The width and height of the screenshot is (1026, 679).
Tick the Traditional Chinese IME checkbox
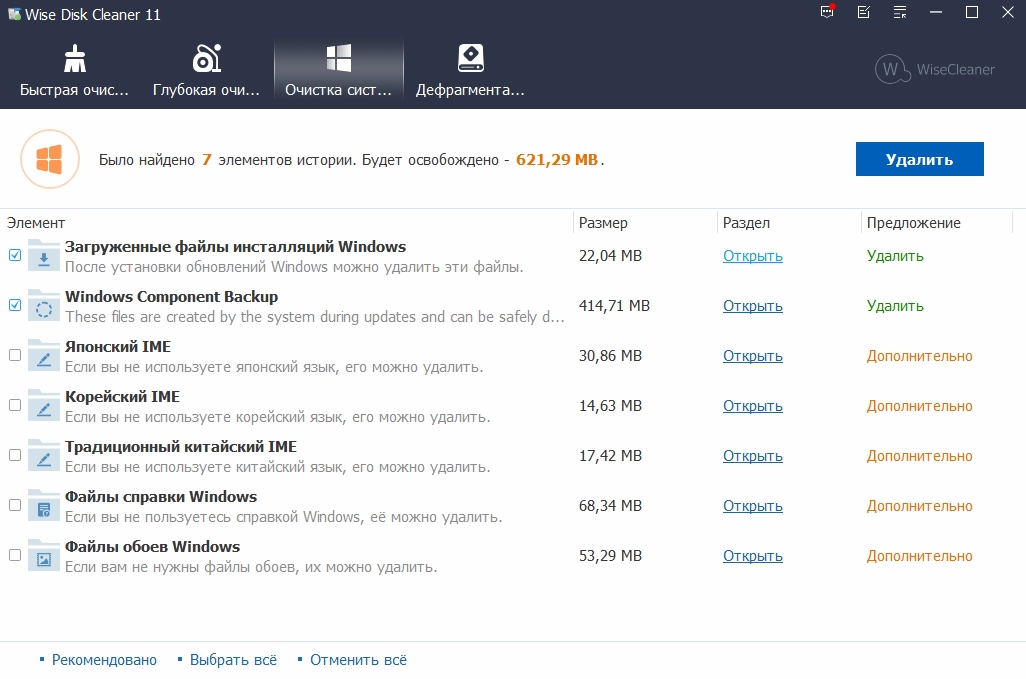(x=15, y=455)
